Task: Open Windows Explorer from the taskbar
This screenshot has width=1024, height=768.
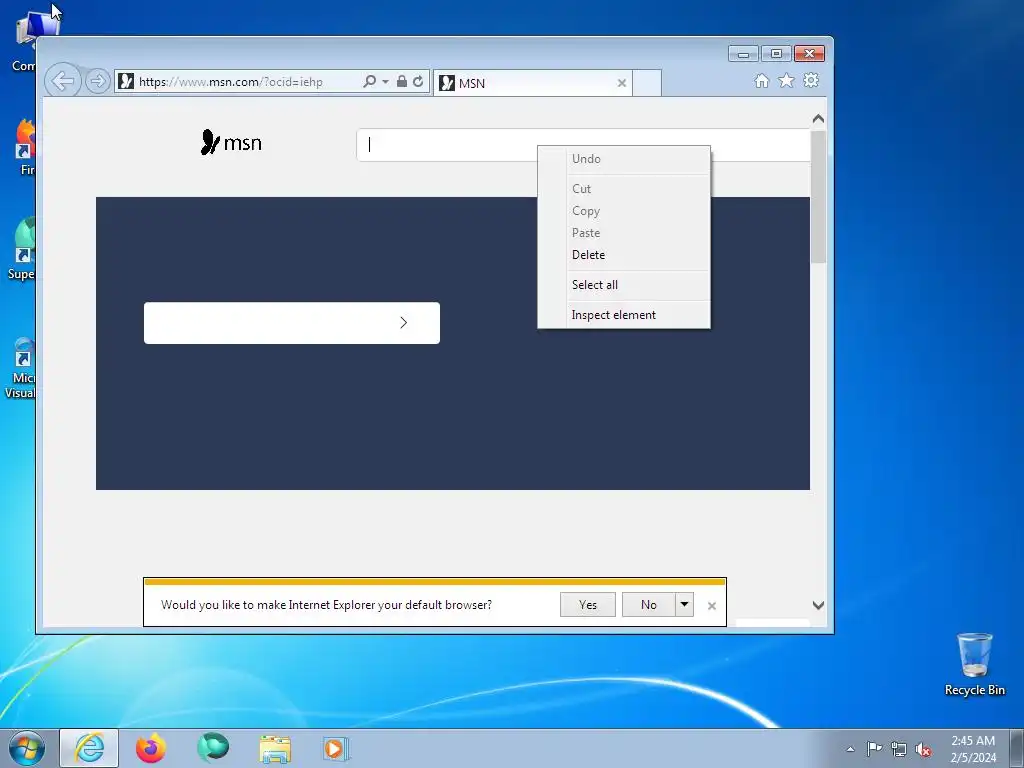Action: [x=275, y=749]
